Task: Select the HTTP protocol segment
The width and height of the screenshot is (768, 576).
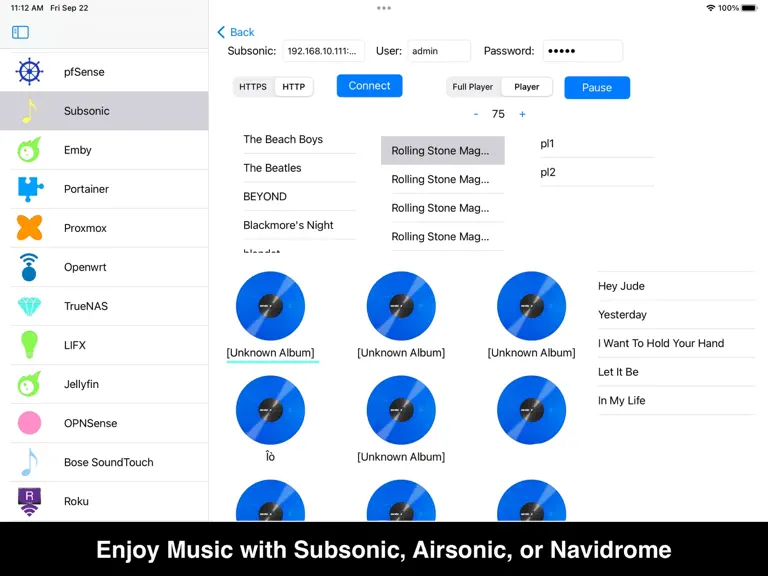Action: point(293,87)
